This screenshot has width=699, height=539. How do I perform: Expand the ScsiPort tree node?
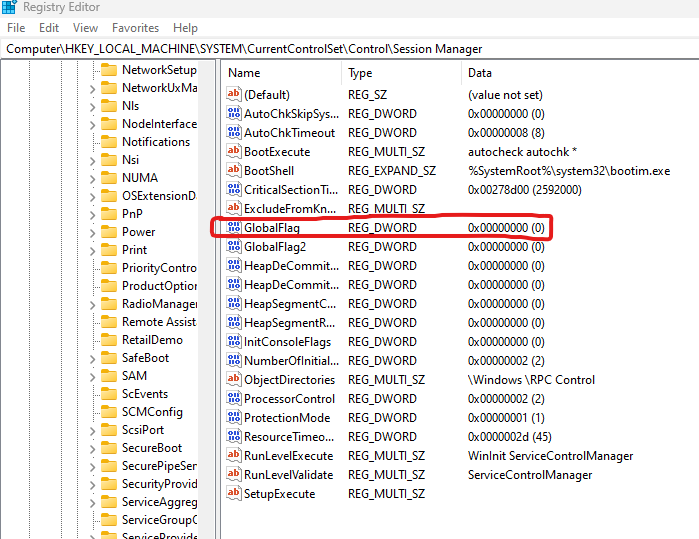(x=92, y=431)
